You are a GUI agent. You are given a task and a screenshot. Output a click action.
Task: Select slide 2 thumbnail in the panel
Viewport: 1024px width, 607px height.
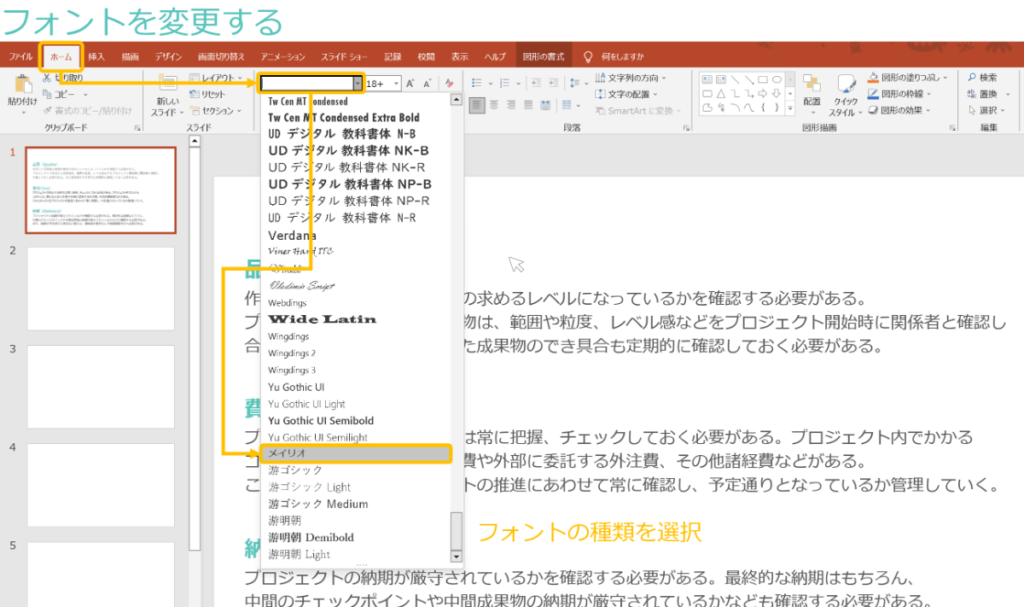[101, 289]
